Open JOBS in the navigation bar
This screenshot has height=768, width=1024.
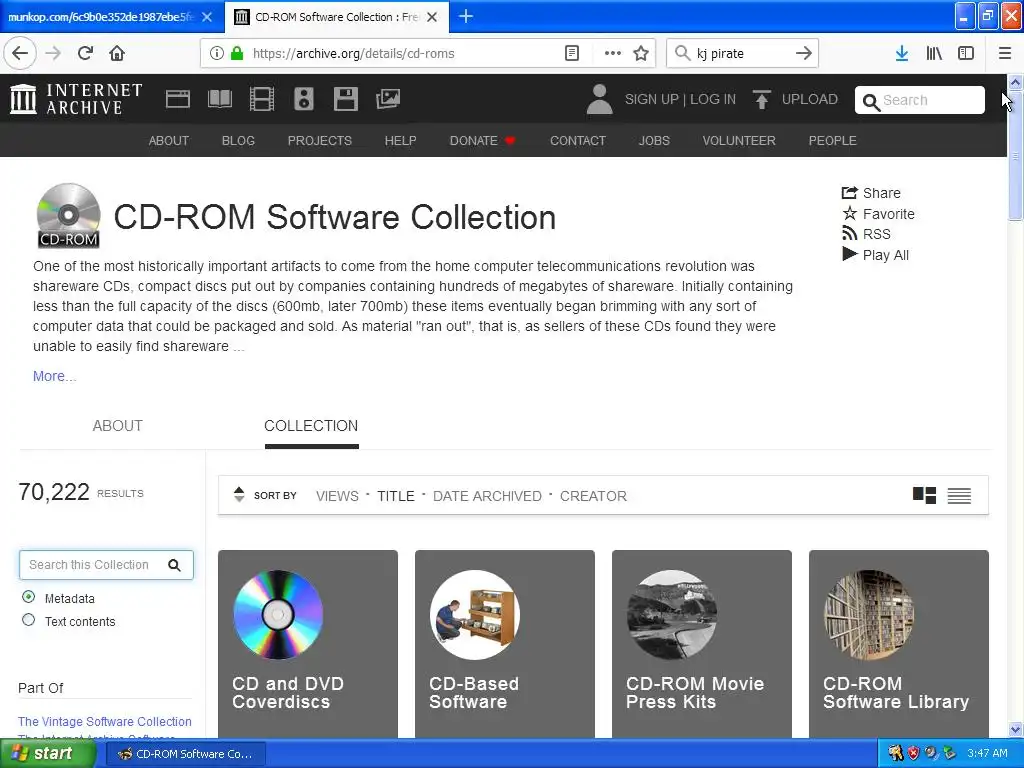[654, 140]
